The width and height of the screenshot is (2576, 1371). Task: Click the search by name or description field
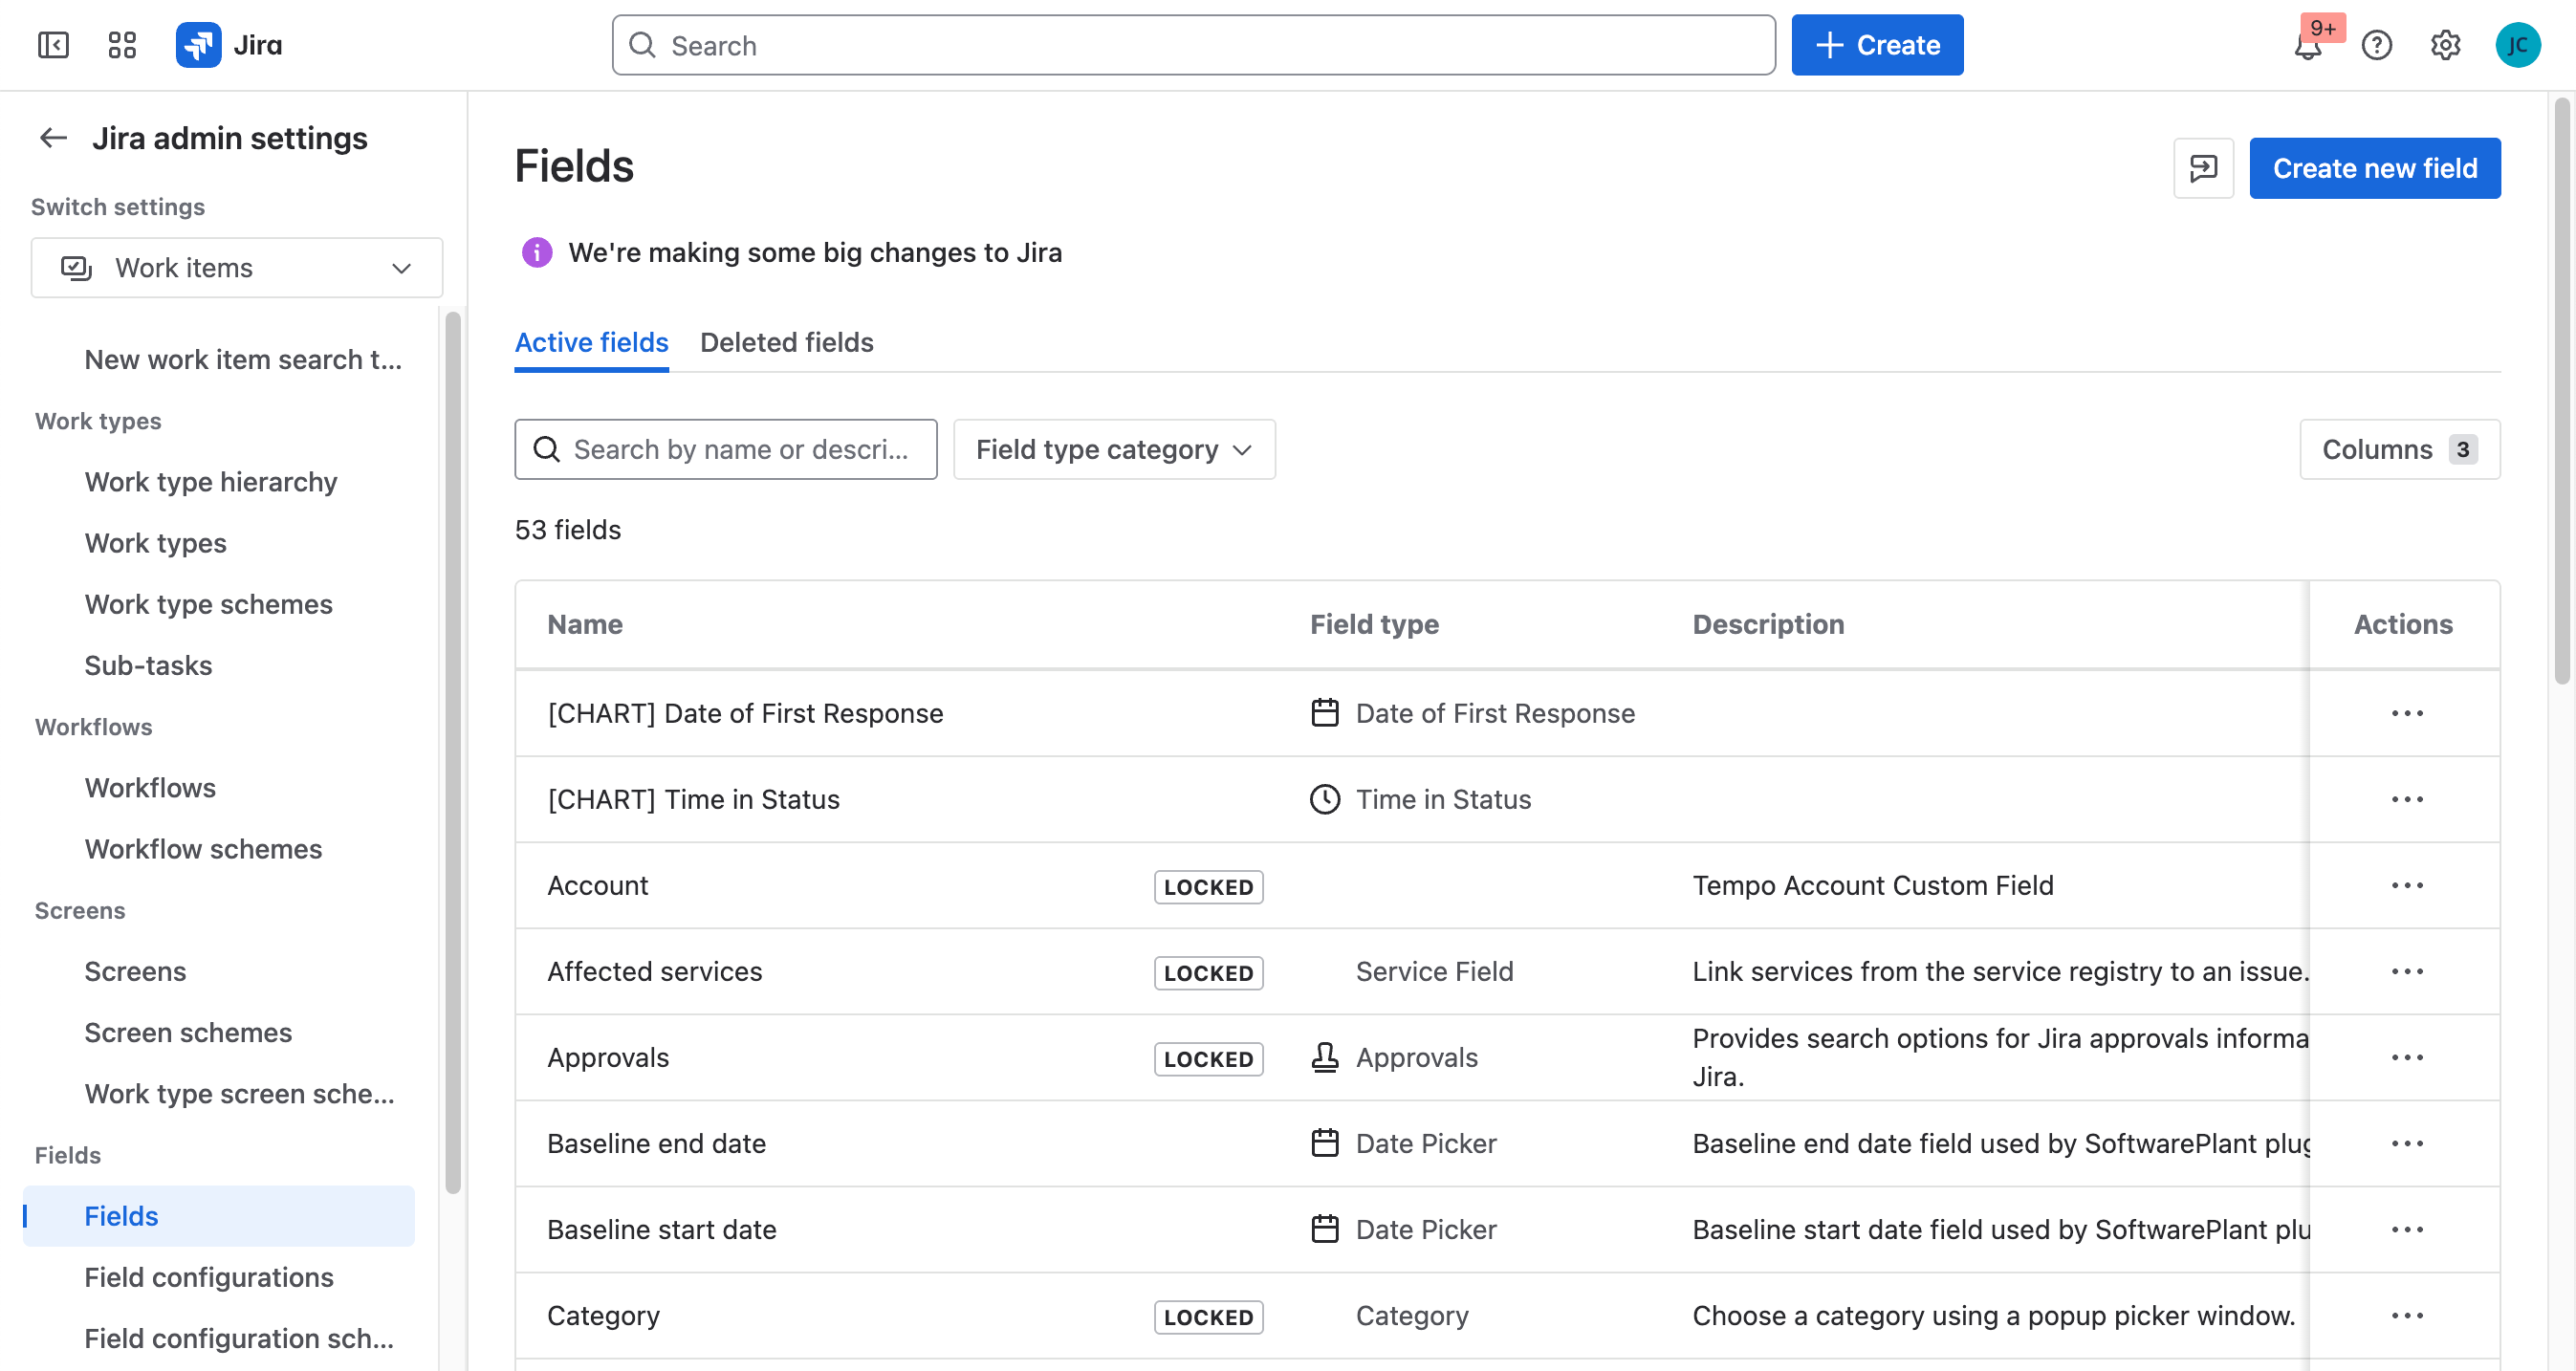click(725, 449)
